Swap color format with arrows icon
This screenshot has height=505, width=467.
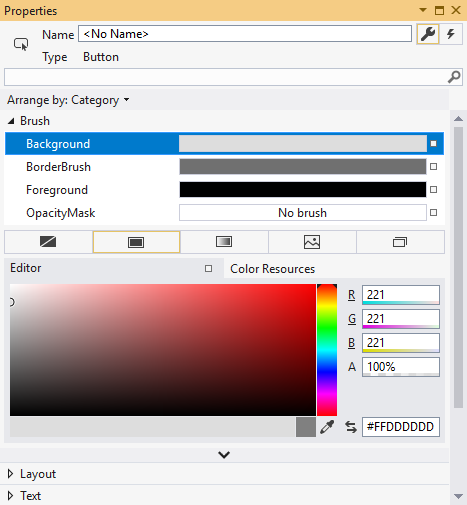coord(351,427)
